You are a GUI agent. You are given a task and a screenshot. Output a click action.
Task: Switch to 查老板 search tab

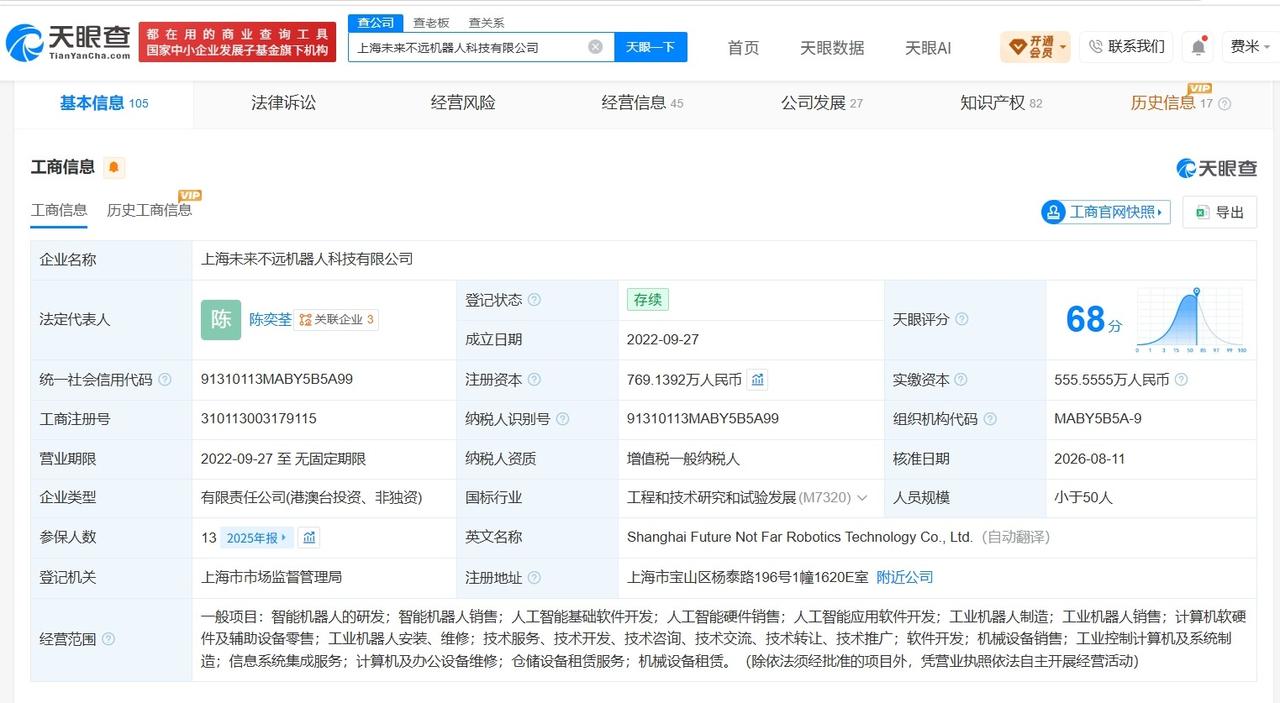pos(431,22)
